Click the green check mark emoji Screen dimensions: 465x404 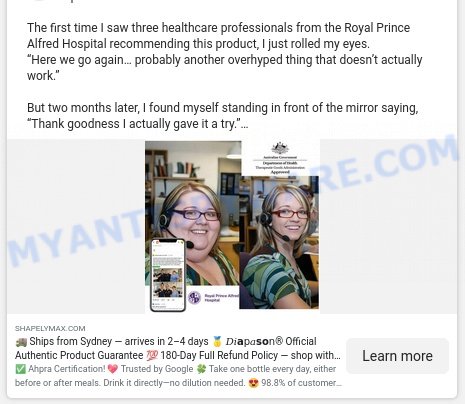(20, 369)
